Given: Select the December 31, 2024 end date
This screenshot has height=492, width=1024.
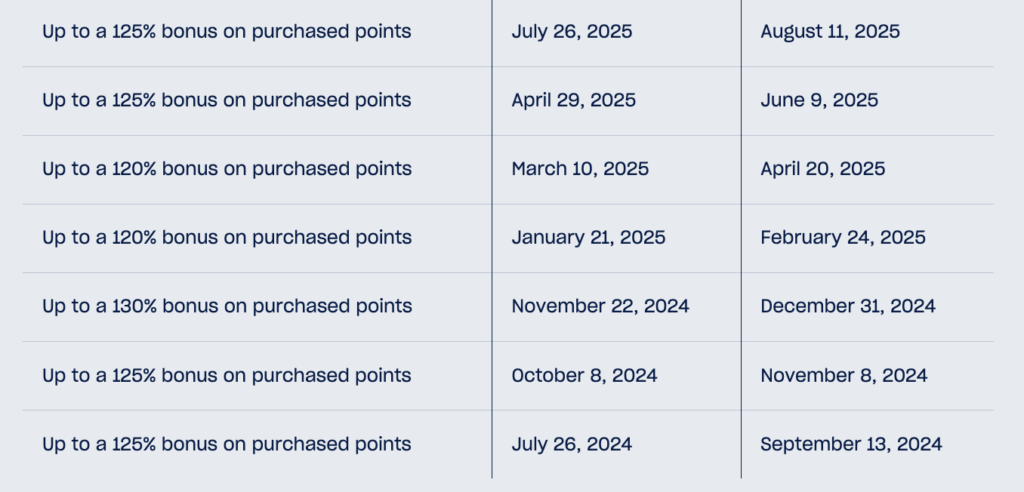Looking at the screenshot, I should coord(848,306).
